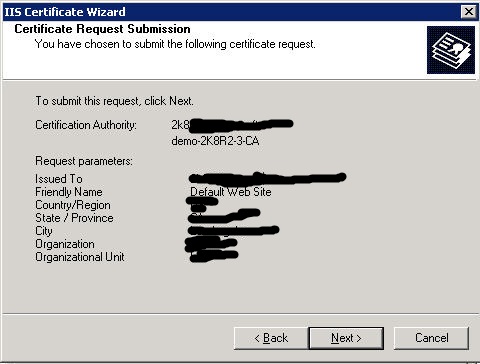The height and width of the screenshot is (364, 480).
Task: Click the Friendly Name label
Action: [x=69, y=192]
